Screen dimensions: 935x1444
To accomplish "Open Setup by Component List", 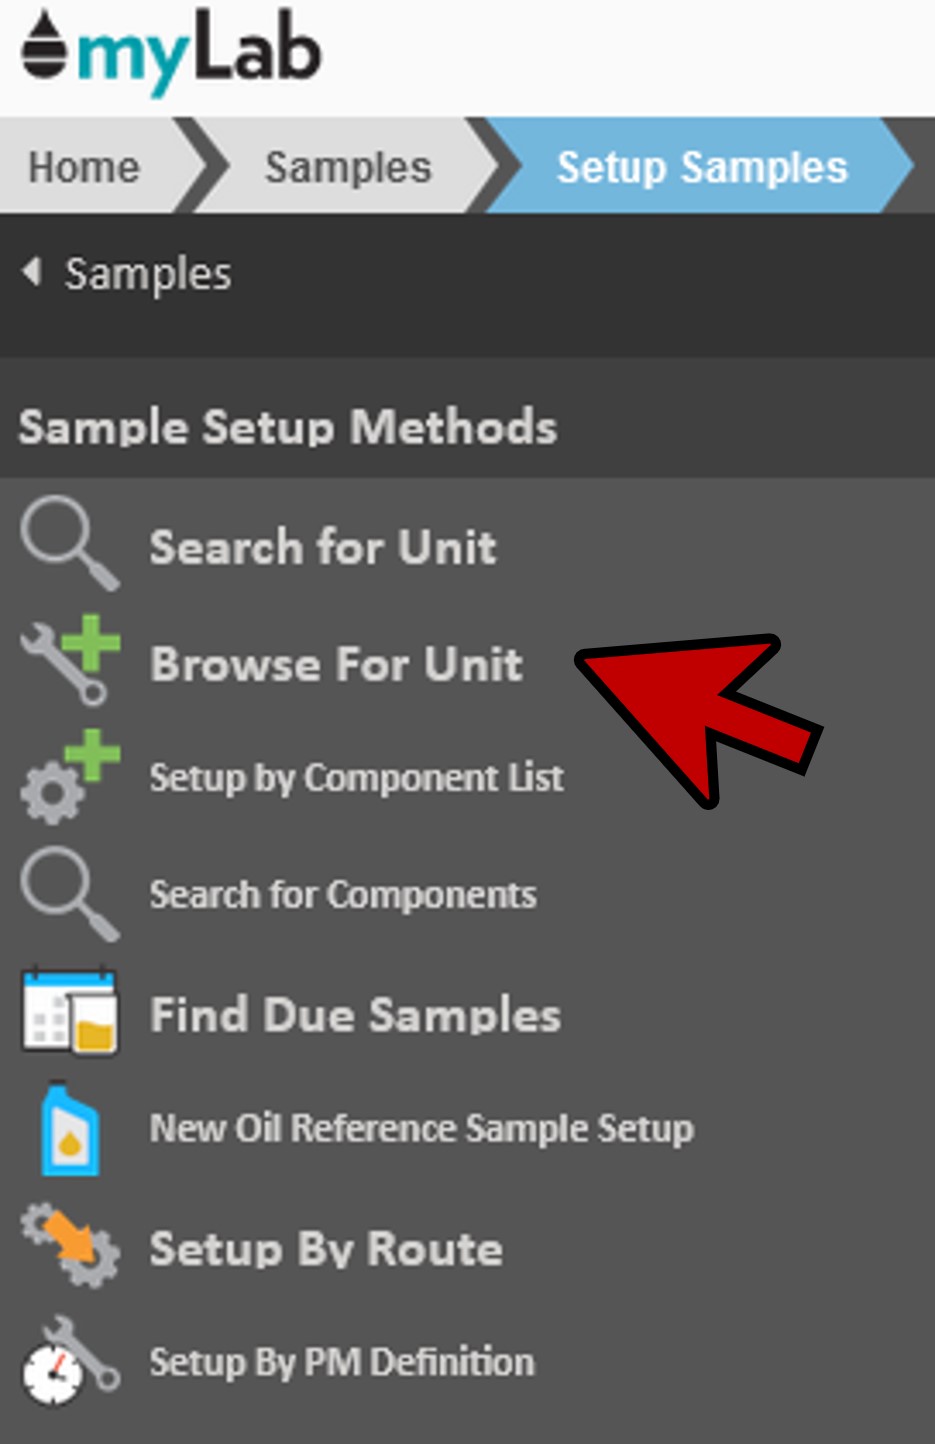I will tap(356, 778).
